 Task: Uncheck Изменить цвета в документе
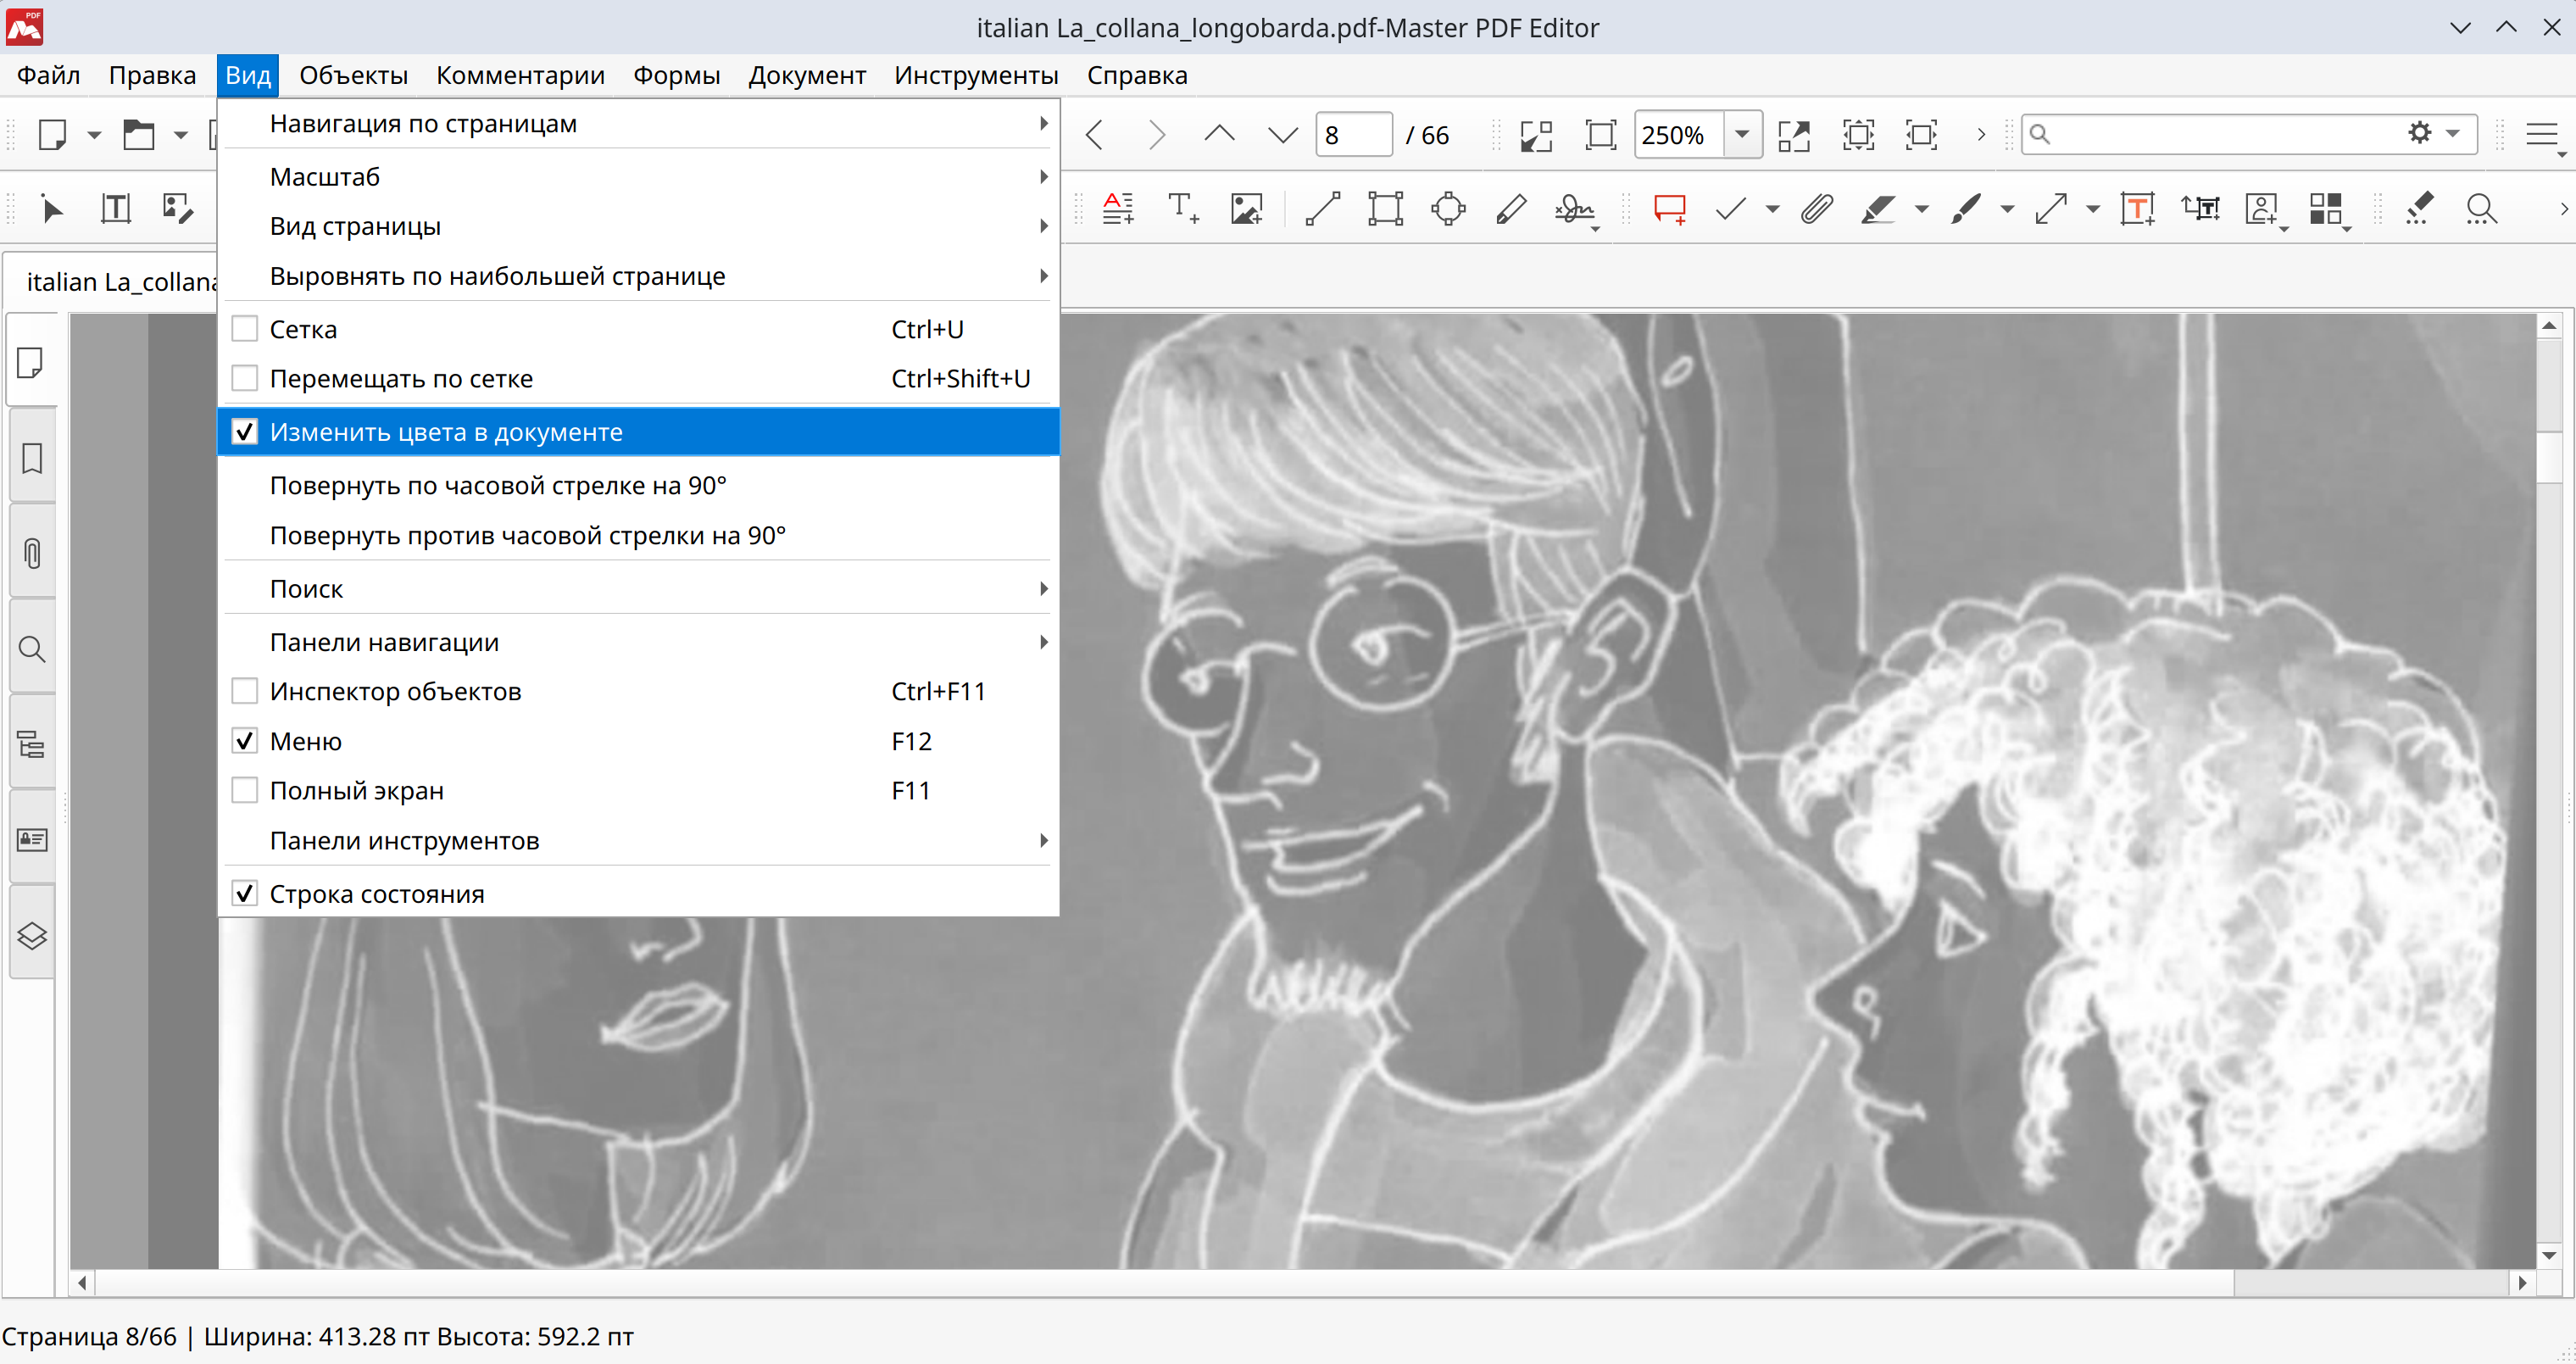coord(245,432)
